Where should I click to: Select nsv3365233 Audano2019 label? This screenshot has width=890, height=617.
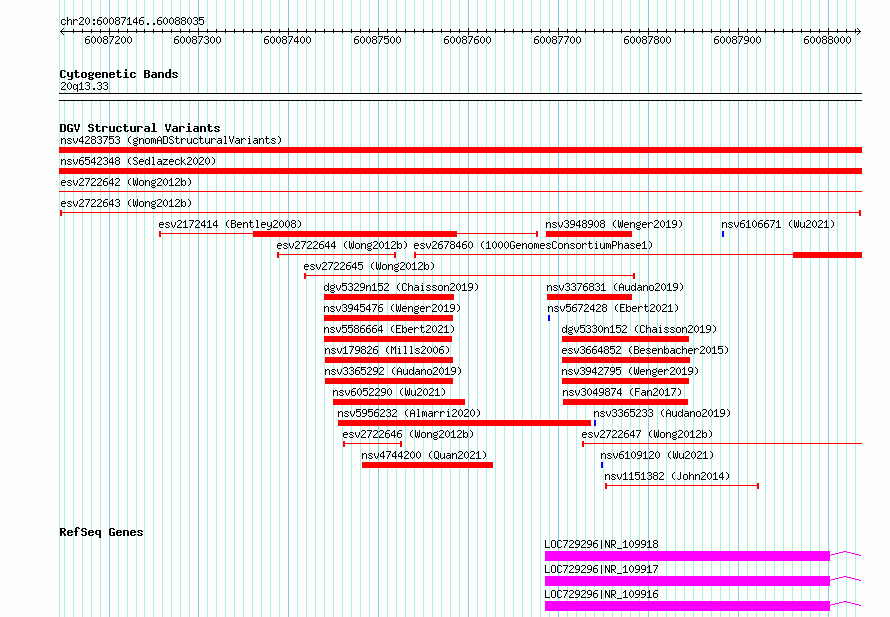(x=662, y=413)
